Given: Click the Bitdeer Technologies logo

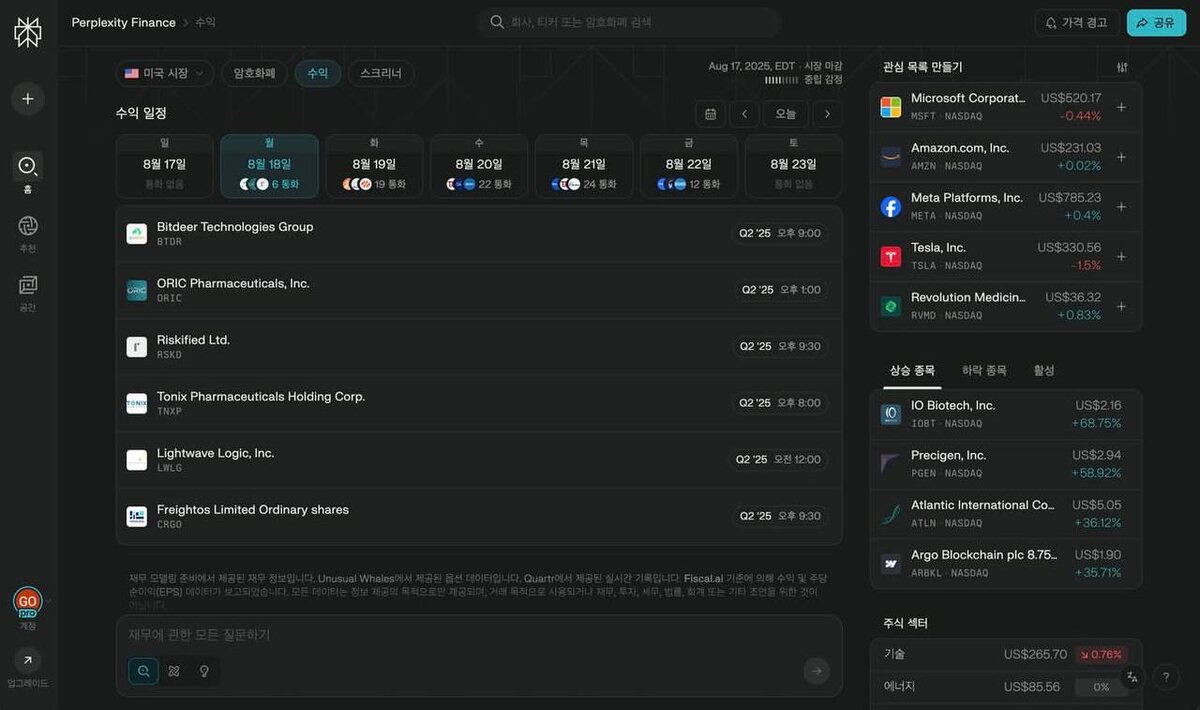Looking at the screenshot, I should coord(137,234).
